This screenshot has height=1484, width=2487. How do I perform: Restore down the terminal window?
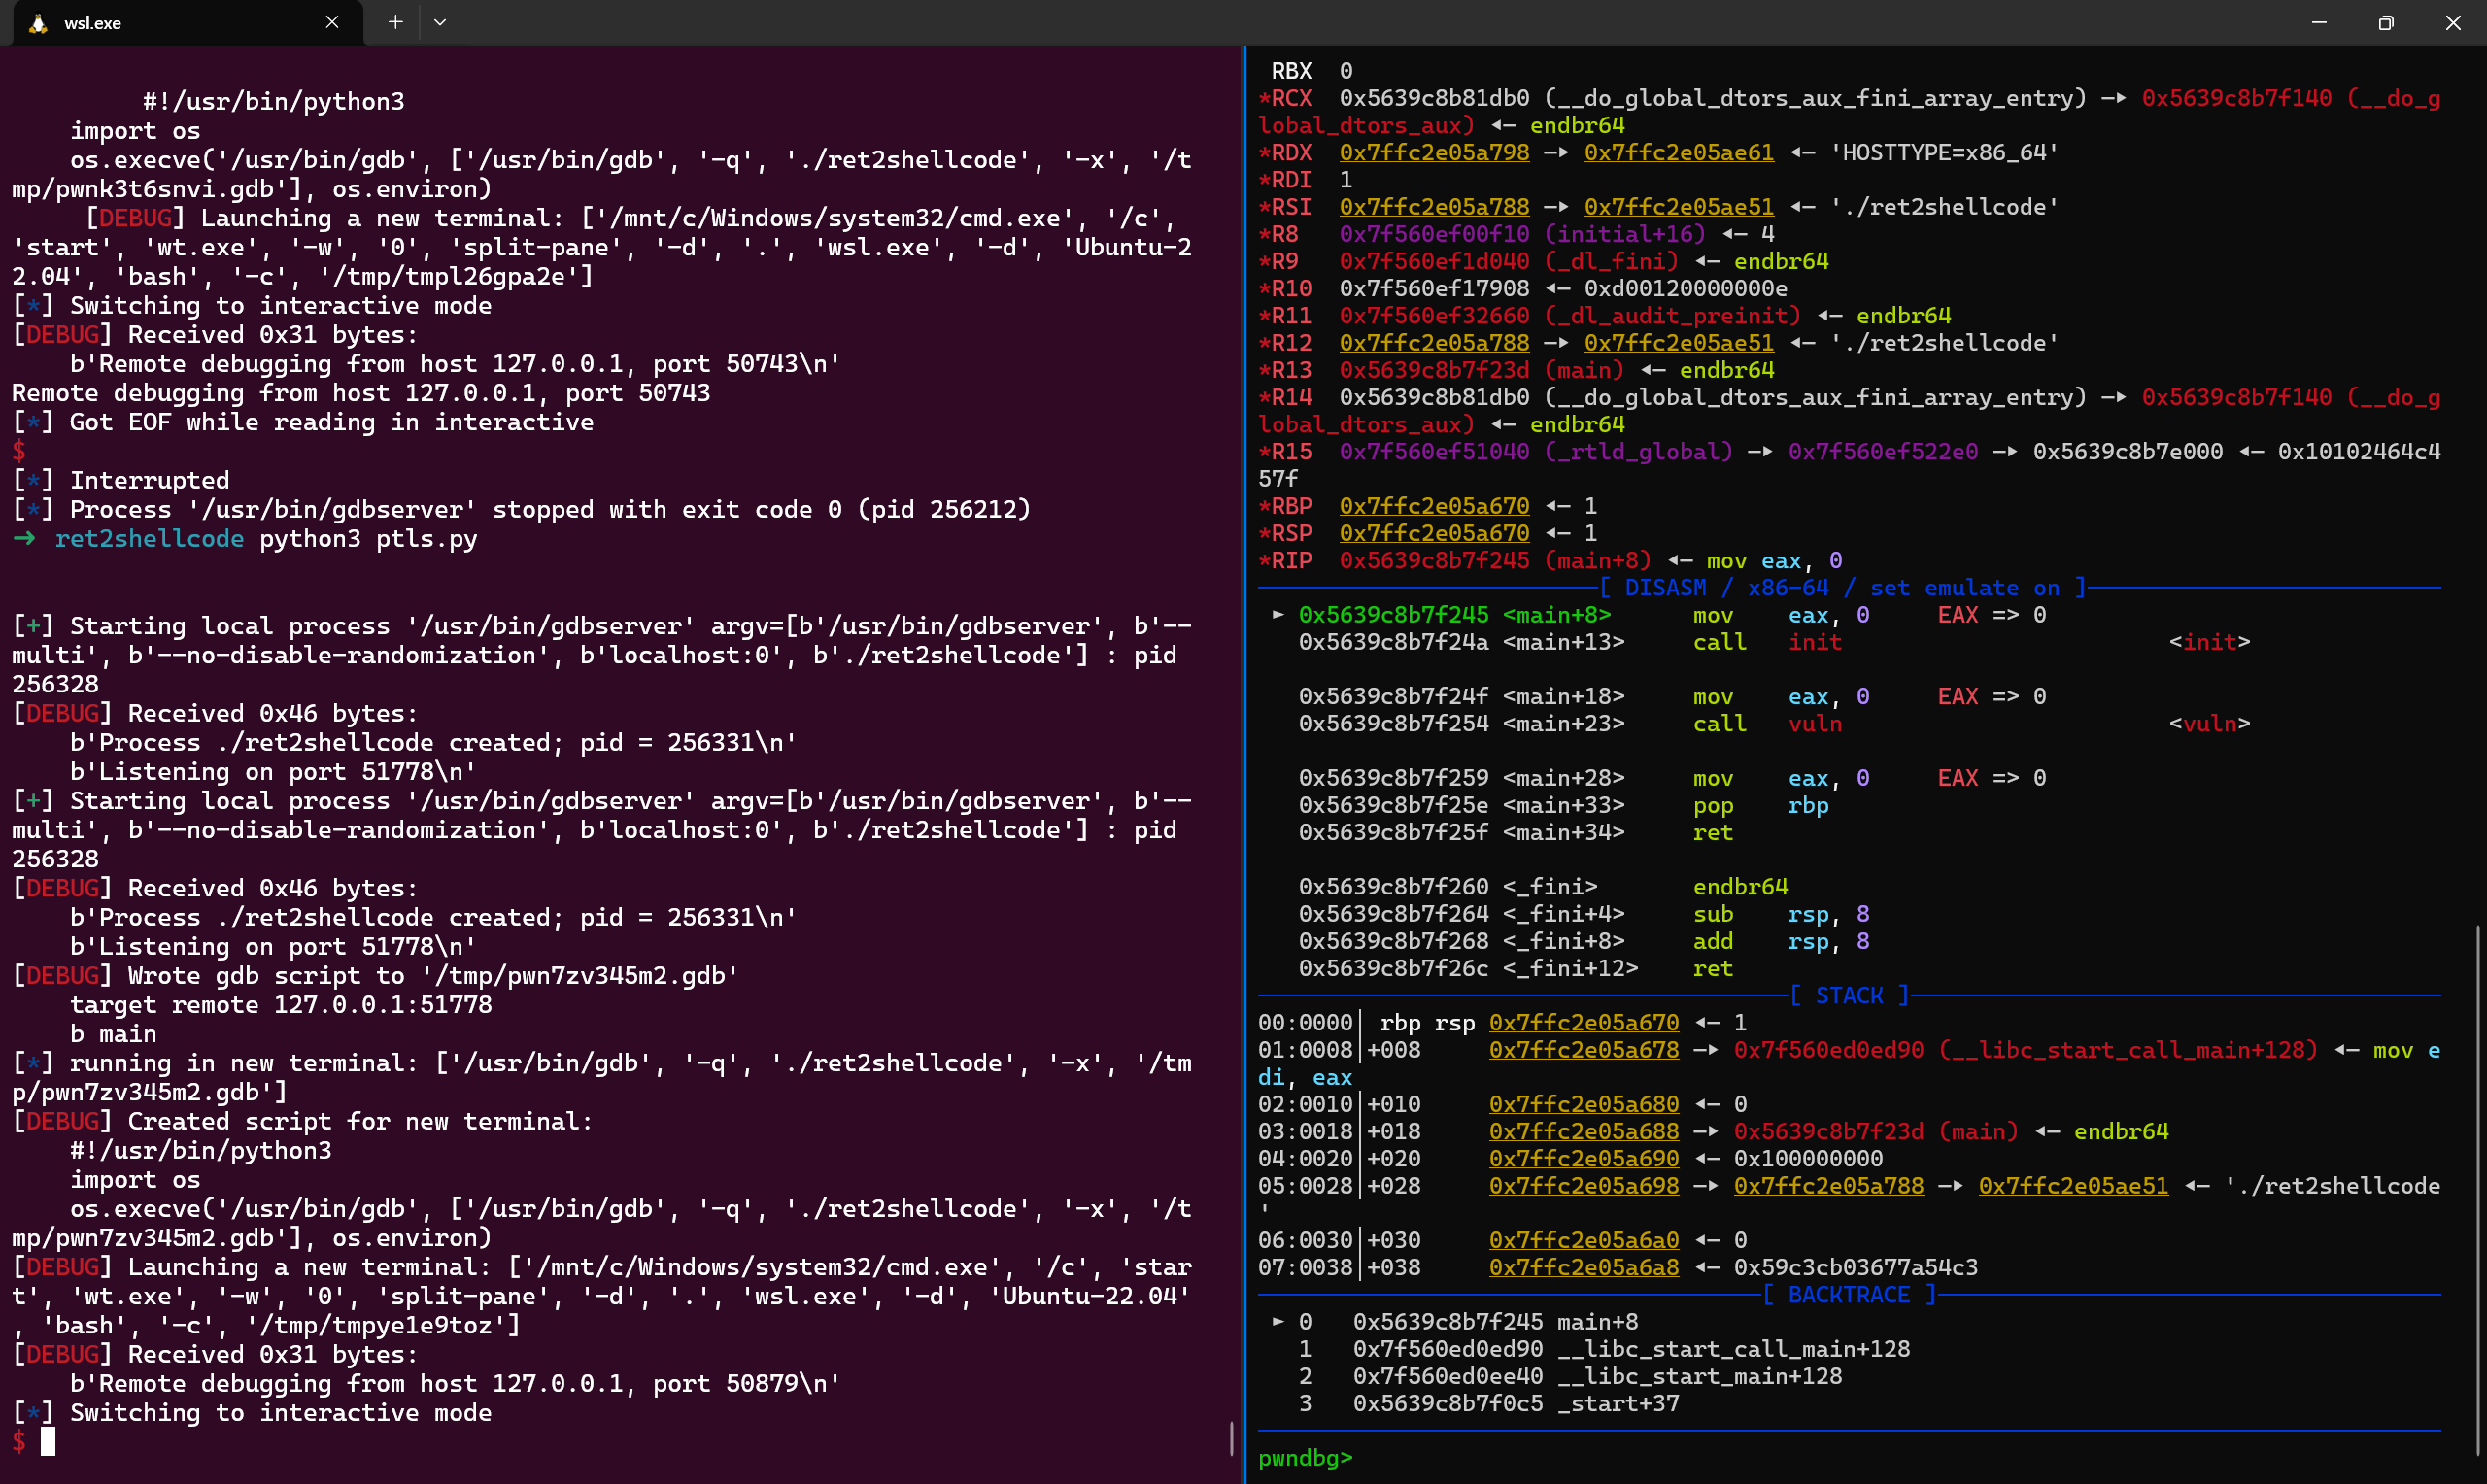pyautogui.click(x=2385, y=22)
